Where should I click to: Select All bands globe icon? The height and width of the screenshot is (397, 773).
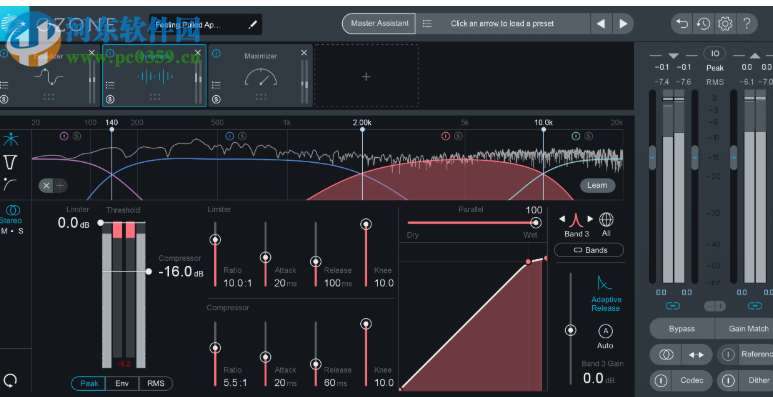pos(606,219)
